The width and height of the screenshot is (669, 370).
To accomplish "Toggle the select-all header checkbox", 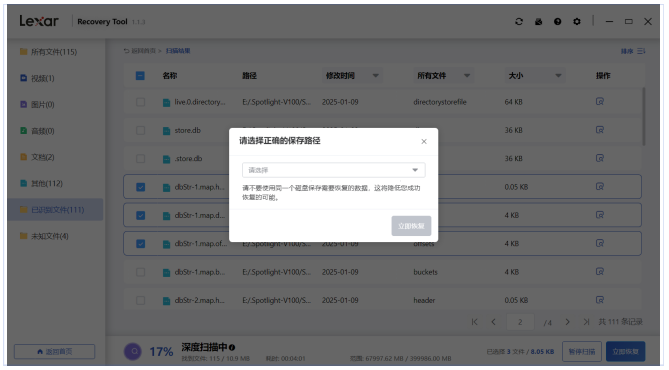I will click(x=140, y=76).
